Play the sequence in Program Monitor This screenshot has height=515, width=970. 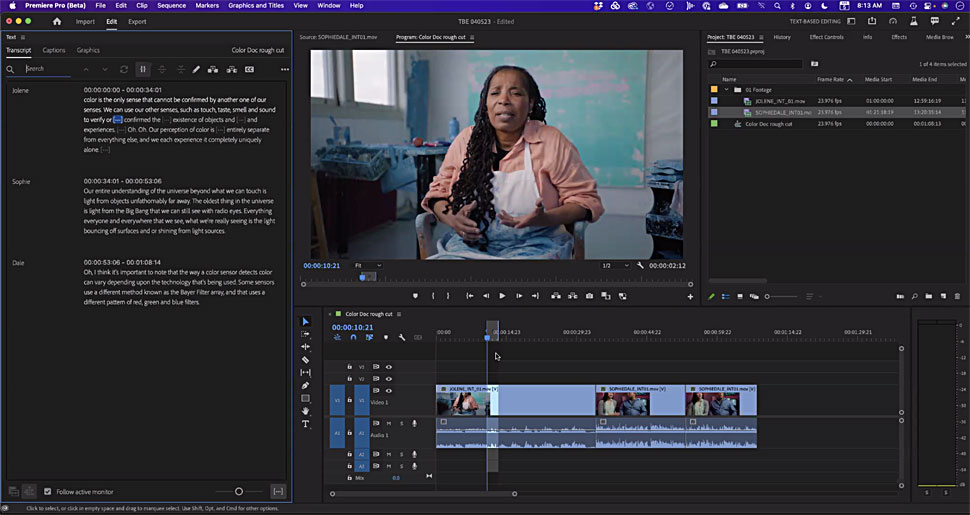502,296
